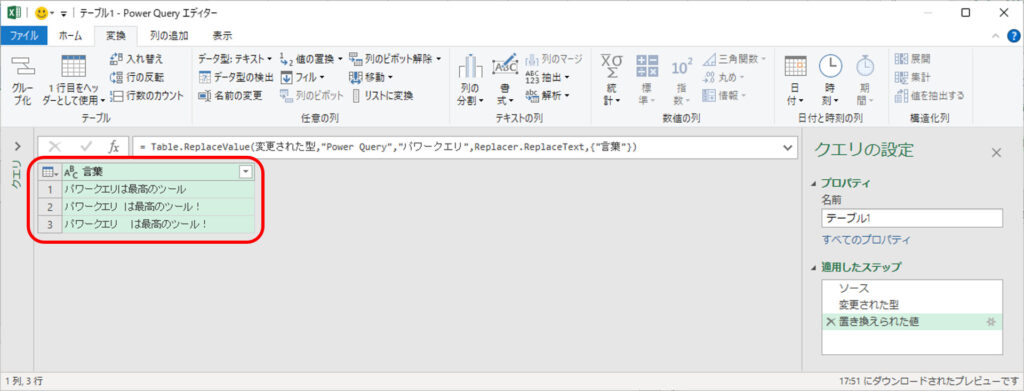Select row number 2
Image resolution: width=1024 pixels, height=391 pixels.
50,206
